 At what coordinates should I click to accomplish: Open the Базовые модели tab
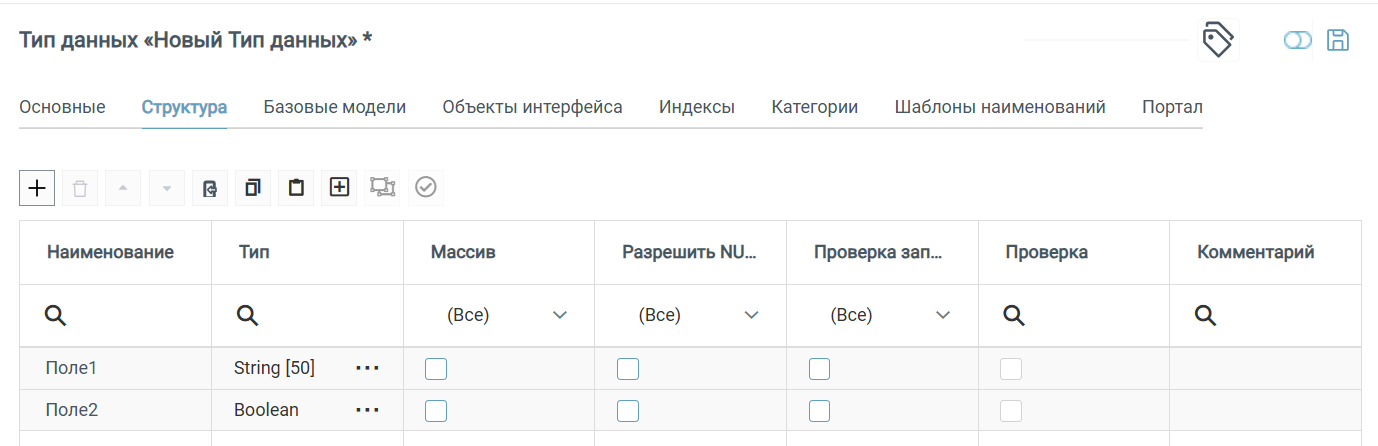coord(335,107)
